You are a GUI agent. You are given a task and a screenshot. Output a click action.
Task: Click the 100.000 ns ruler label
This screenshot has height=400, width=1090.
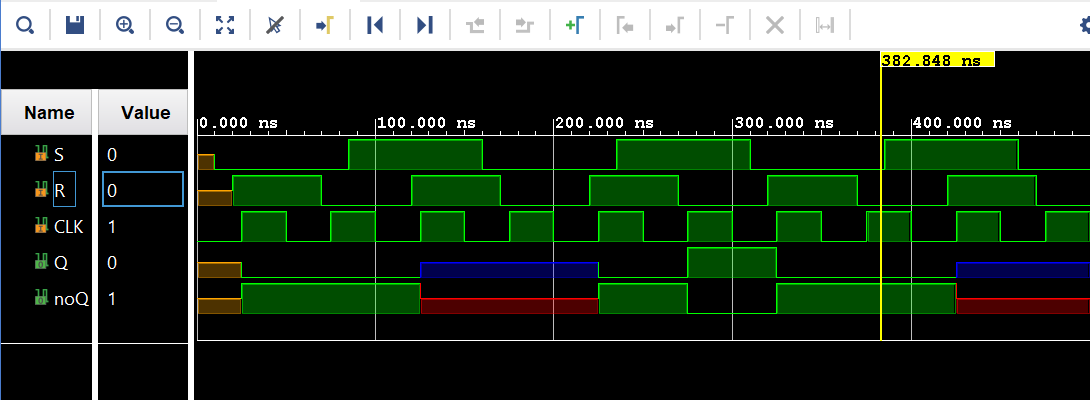coord(427,123)
